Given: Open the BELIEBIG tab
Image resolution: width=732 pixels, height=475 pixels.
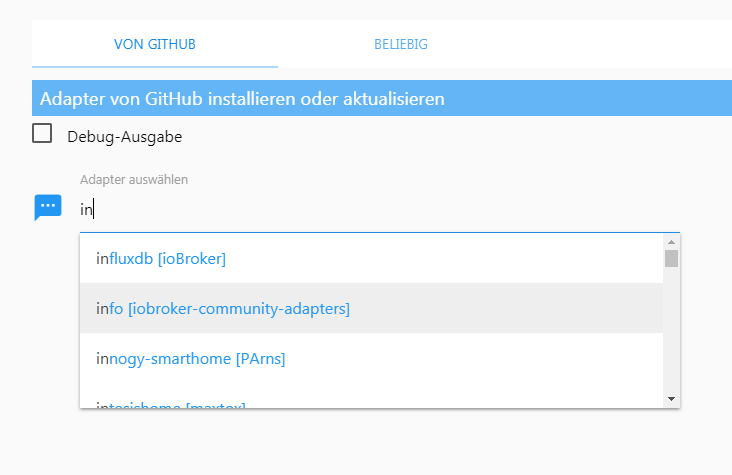Looking at the screenshot, I should pos(401,44).
